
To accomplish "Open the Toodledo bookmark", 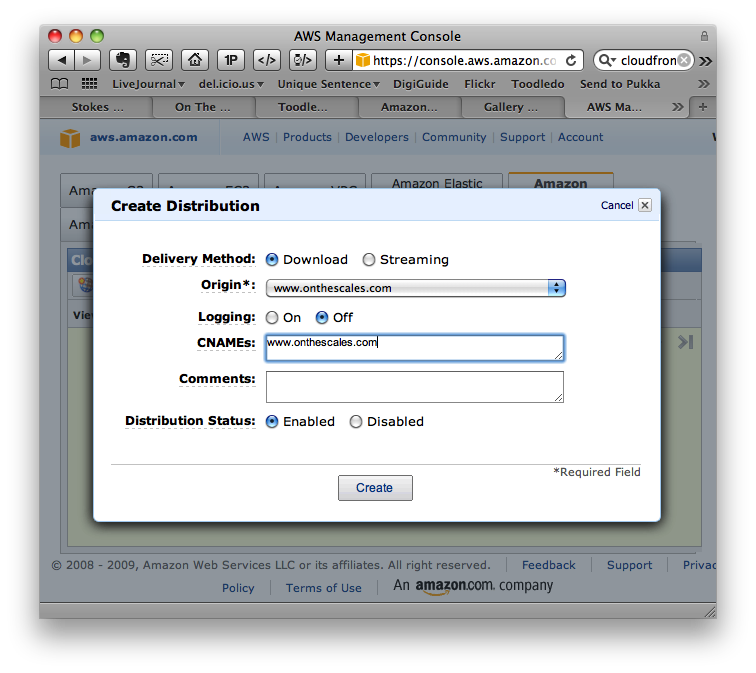I will coord(538,84).
